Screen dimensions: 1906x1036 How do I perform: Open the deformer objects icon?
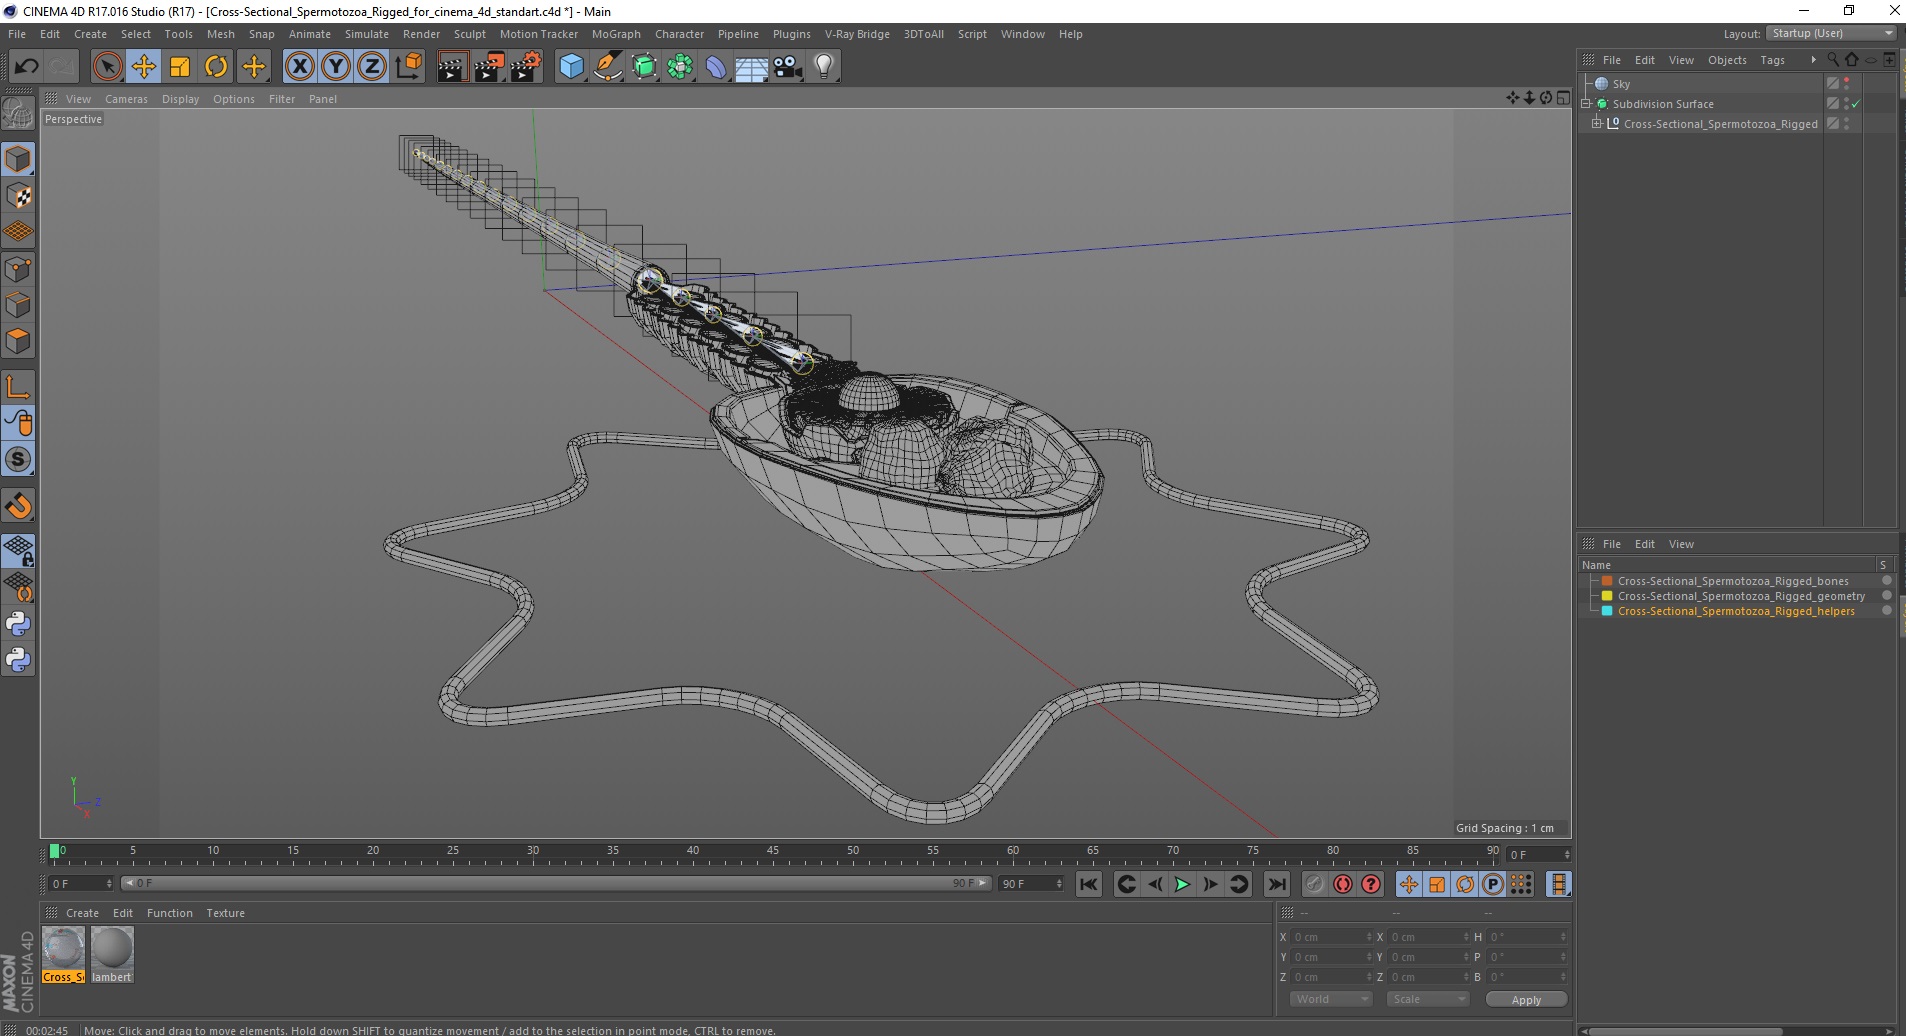click(716, 67)
